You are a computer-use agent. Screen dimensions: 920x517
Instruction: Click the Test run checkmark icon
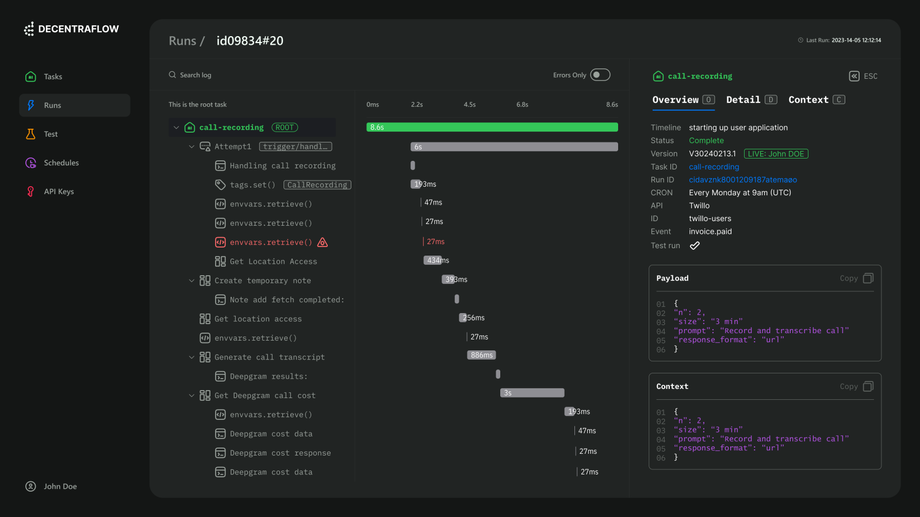(695, 245)
